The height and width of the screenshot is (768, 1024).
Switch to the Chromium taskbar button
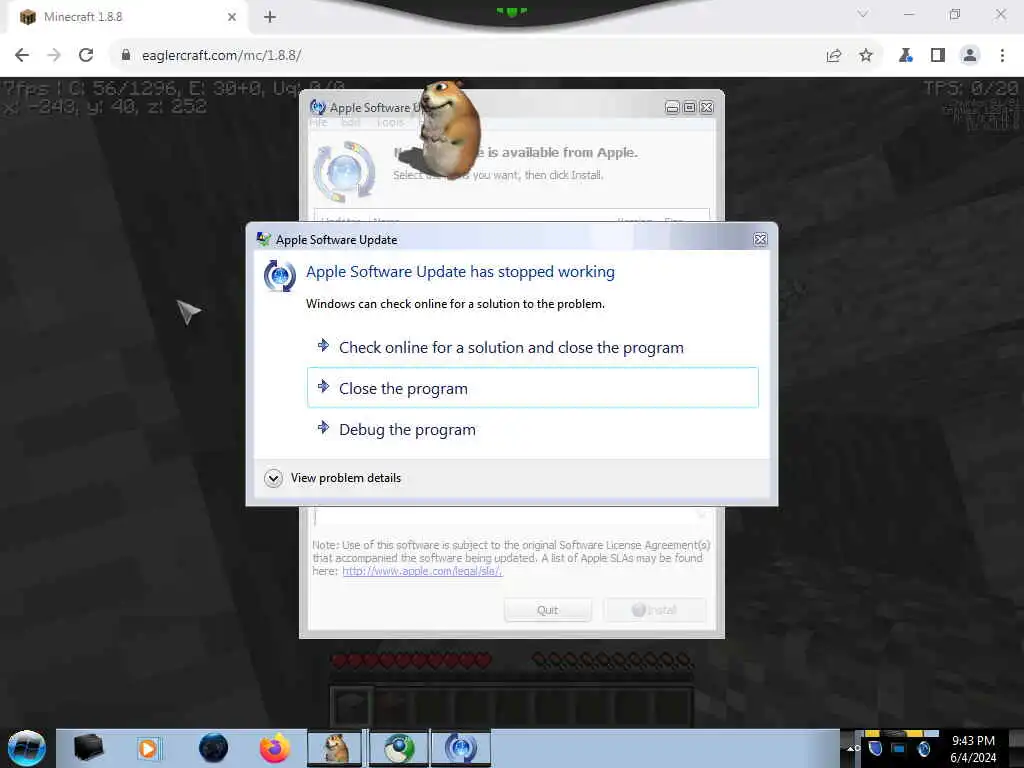(x=399, y=748)
